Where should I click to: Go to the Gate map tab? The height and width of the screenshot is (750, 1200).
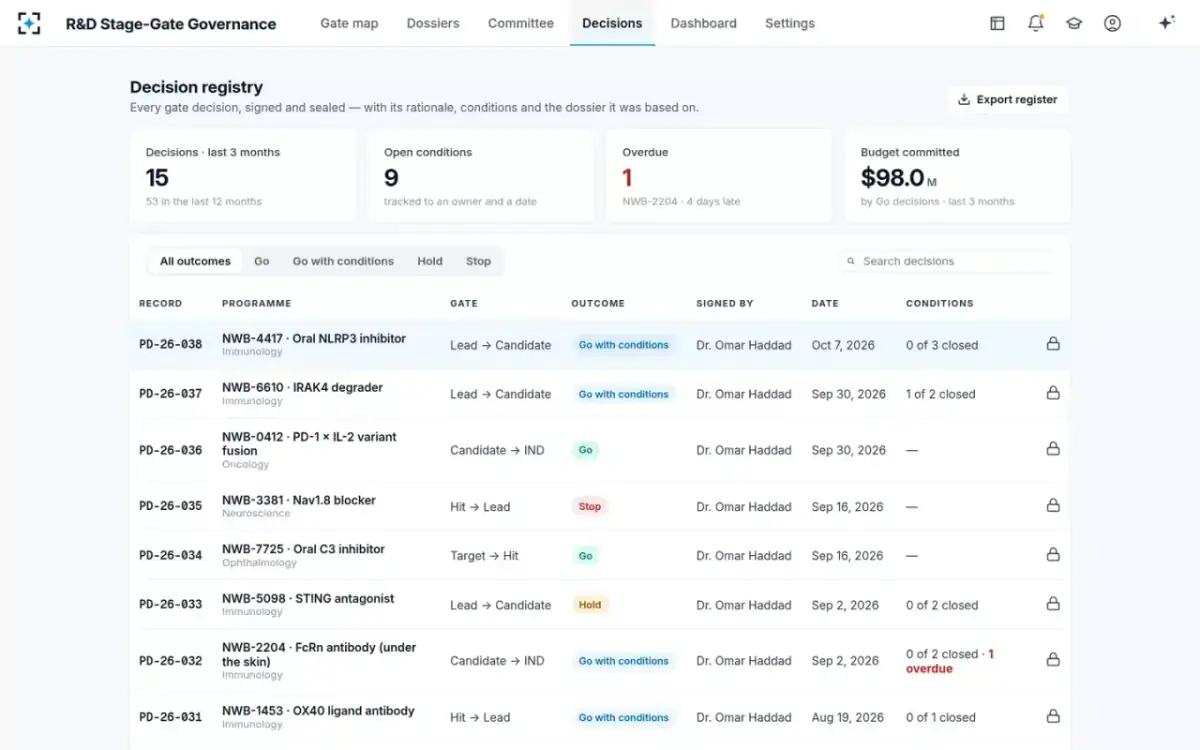point(349,23)
